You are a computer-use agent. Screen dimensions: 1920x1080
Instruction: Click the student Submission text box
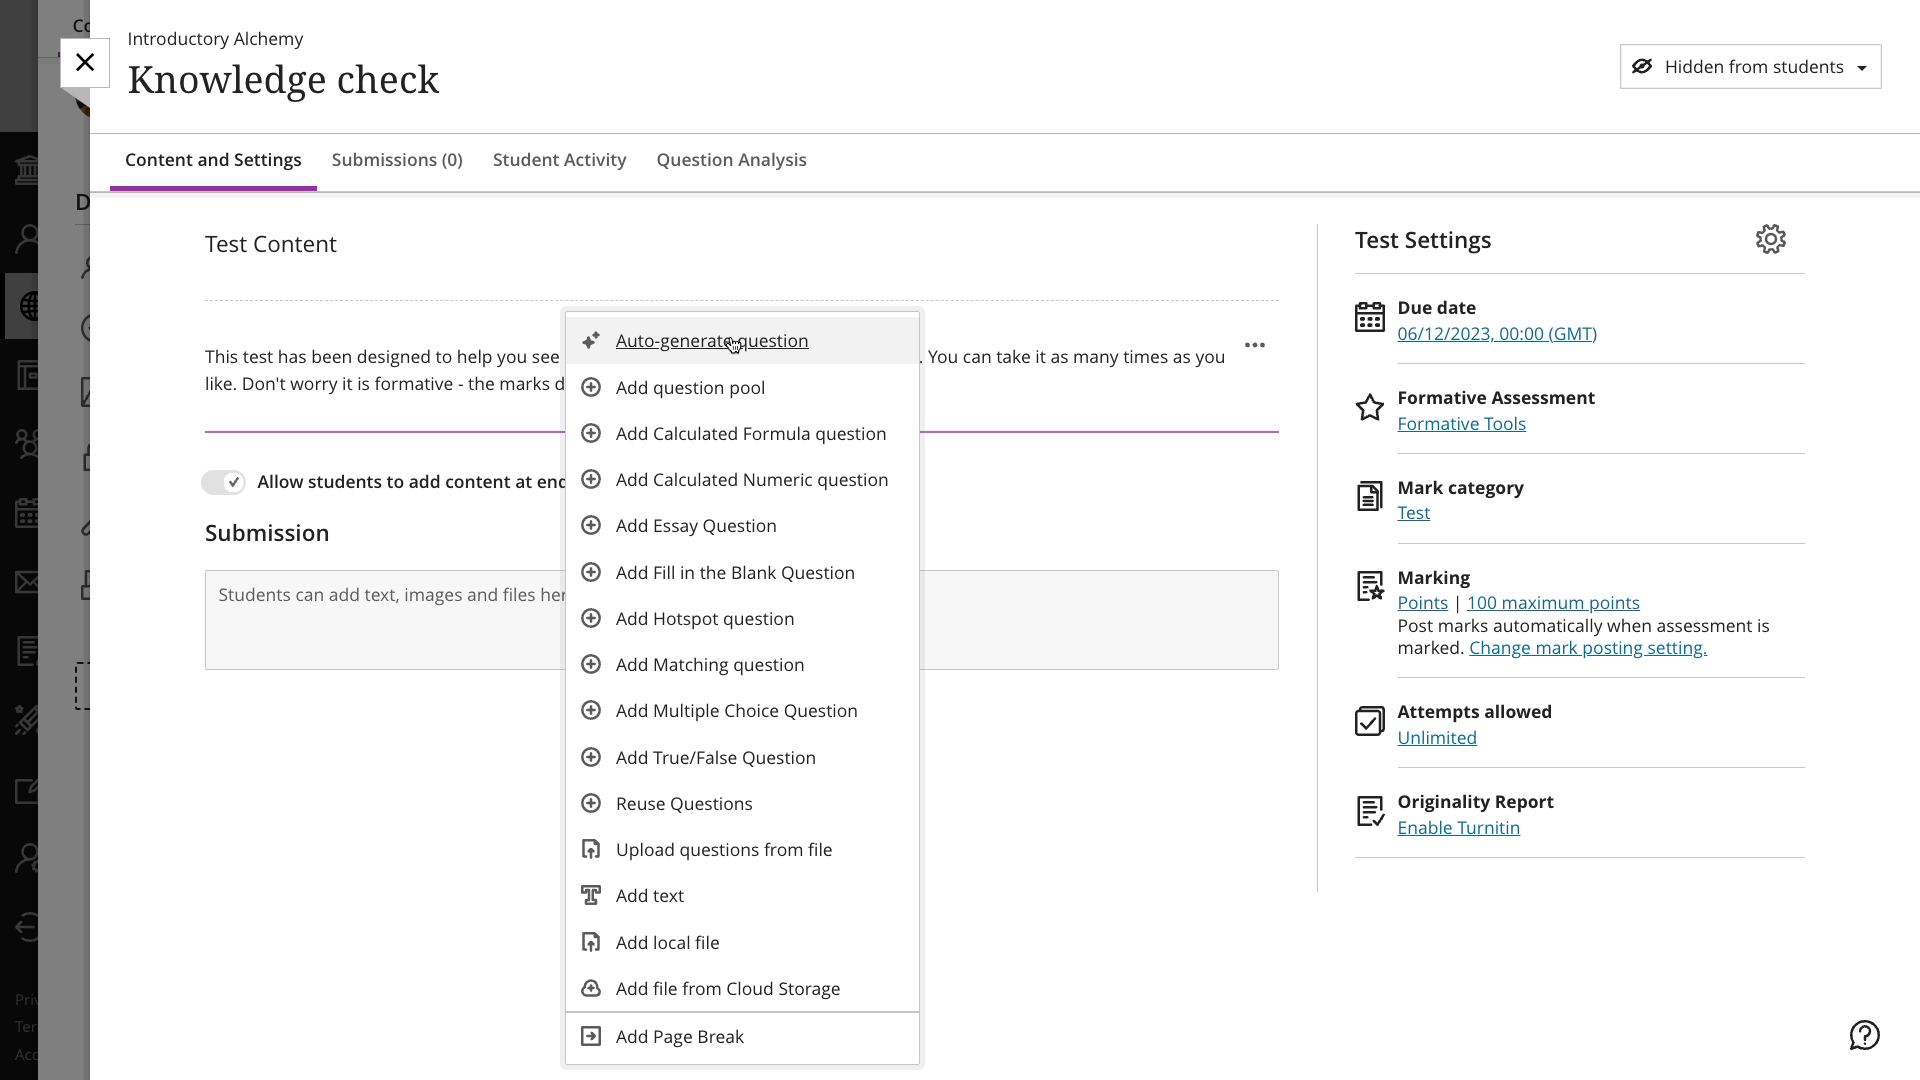coord(1098,620)
